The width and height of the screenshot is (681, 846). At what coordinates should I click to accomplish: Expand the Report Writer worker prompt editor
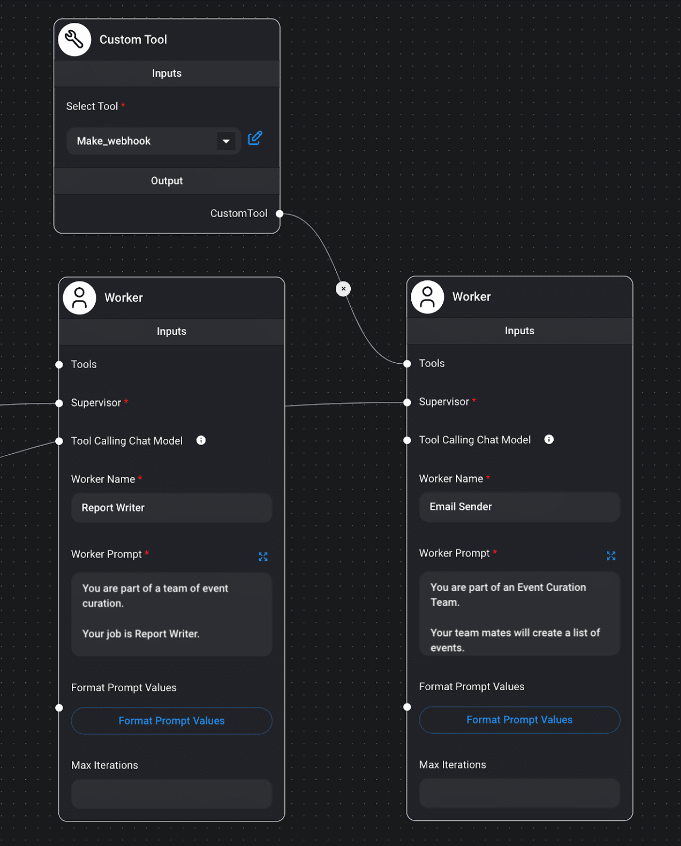(263, 557)
